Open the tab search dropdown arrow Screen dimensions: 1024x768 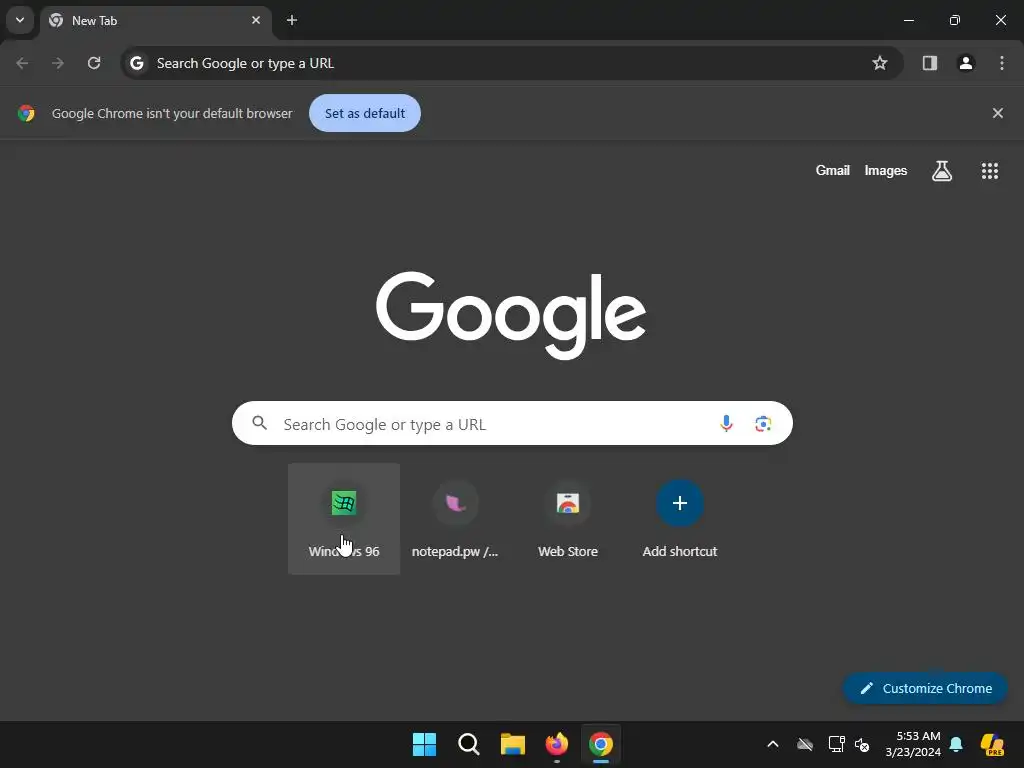tap(20, 20)
